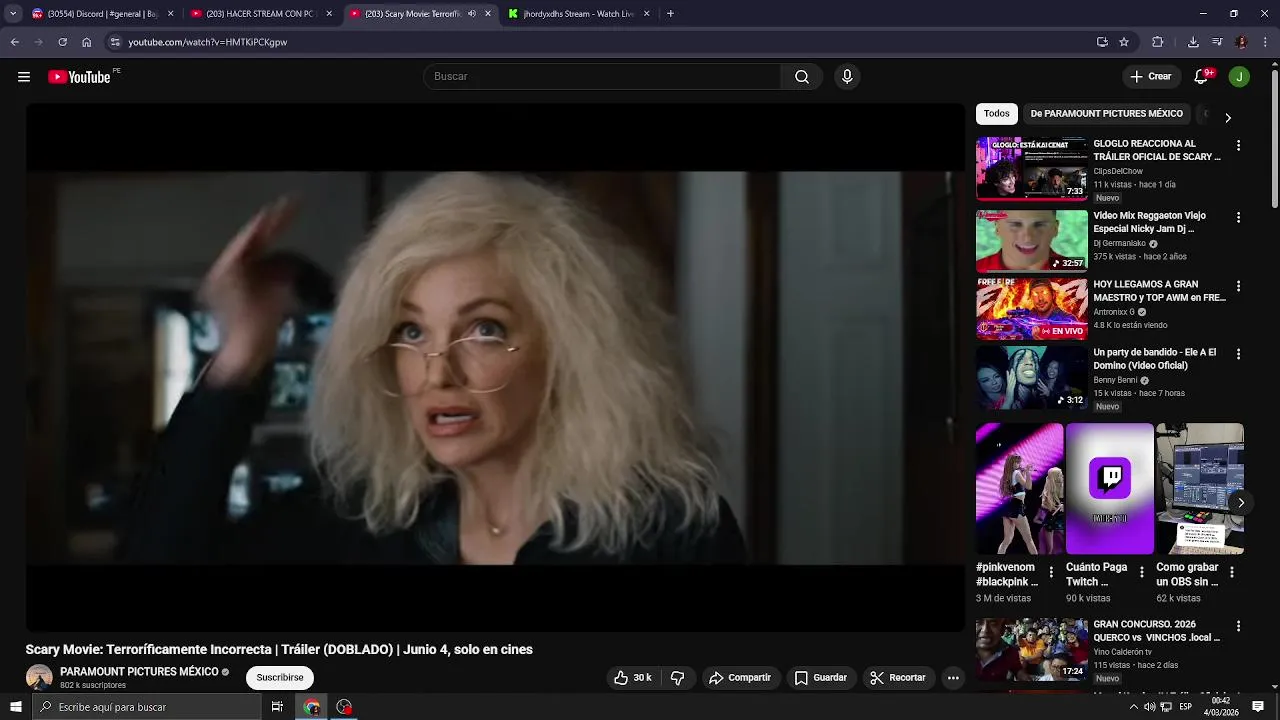Open GRAN CONCURSO 2026 thumbnail
1280x720 pixels.
(1032, 649)
